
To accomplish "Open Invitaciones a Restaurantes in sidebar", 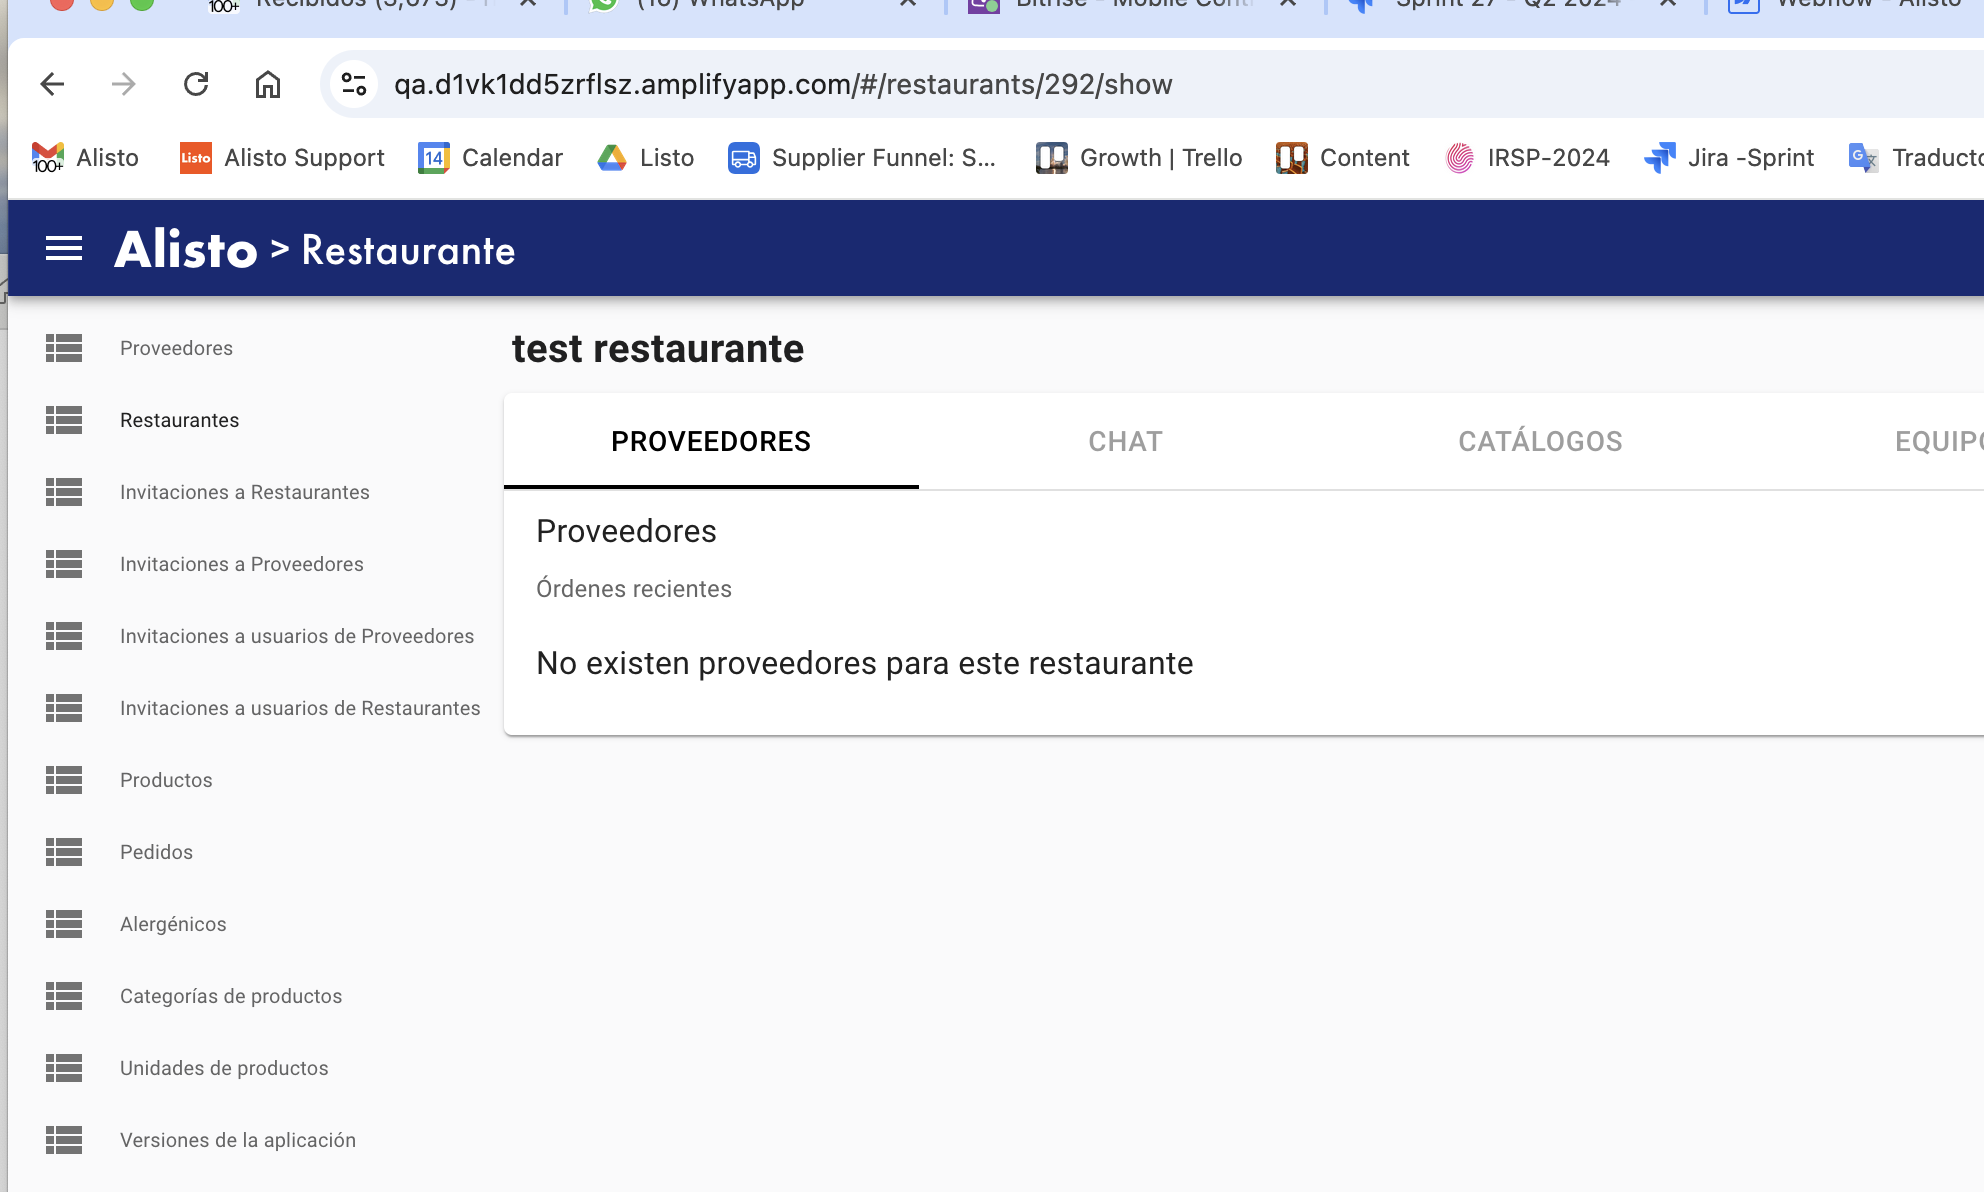I will pos(244,492).
